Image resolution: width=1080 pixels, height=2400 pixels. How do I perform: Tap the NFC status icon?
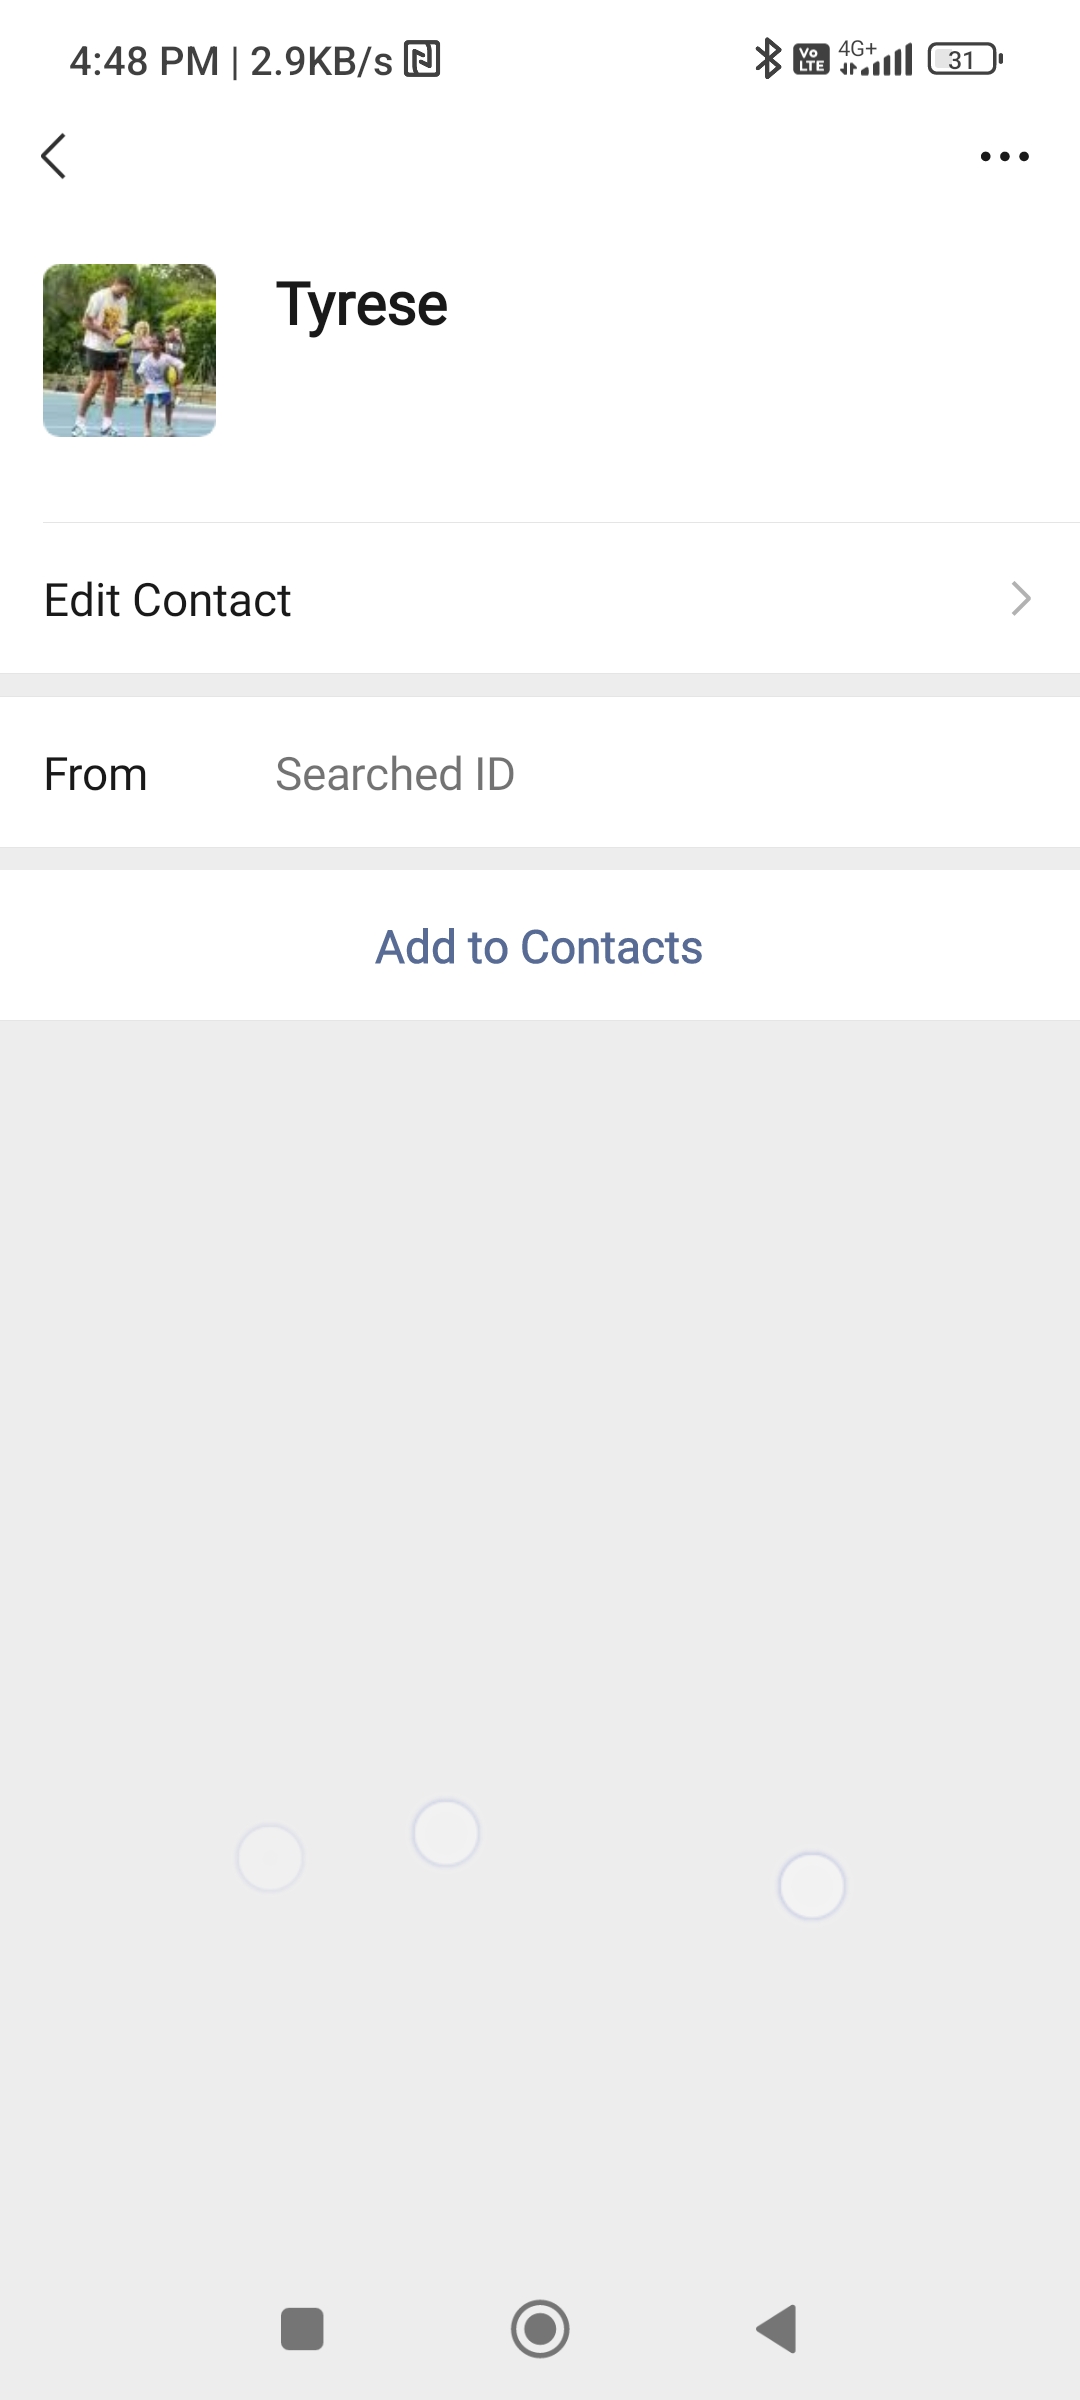422,60
